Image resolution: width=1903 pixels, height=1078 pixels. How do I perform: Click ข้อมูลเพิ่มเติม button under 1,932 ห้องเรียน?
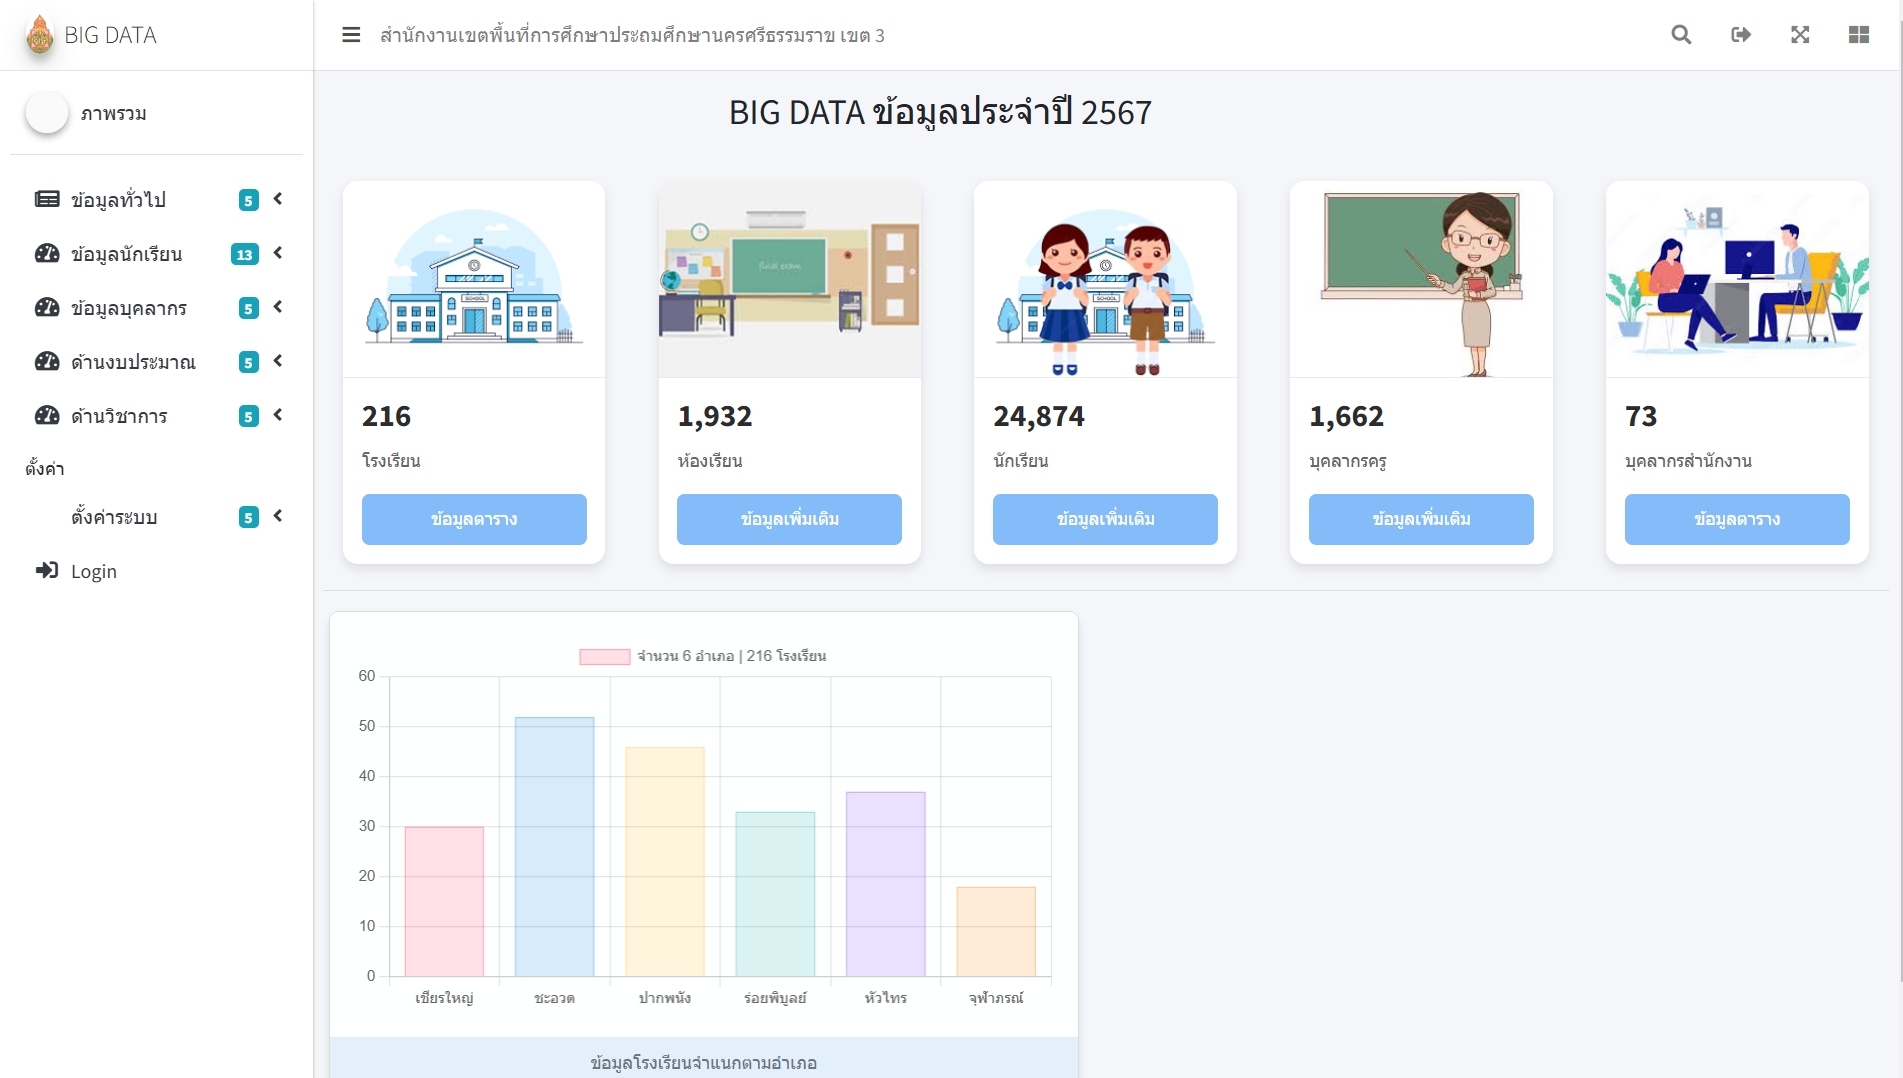click(789, 519)
